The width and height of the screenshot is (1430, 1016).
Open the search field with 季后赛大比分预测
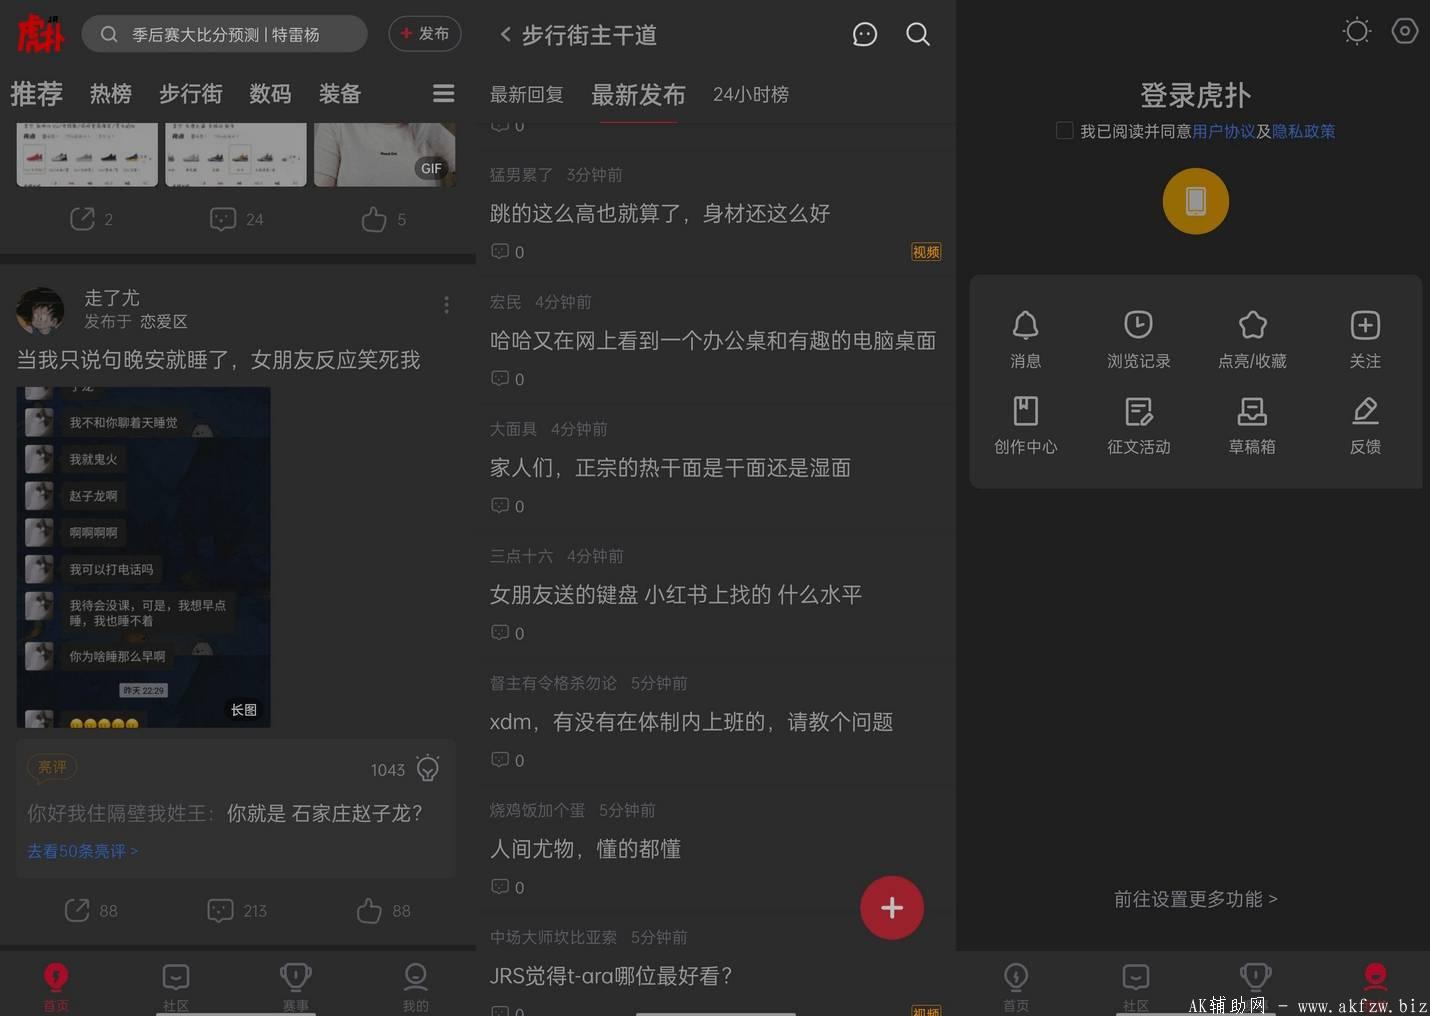[x=225, y=34]
